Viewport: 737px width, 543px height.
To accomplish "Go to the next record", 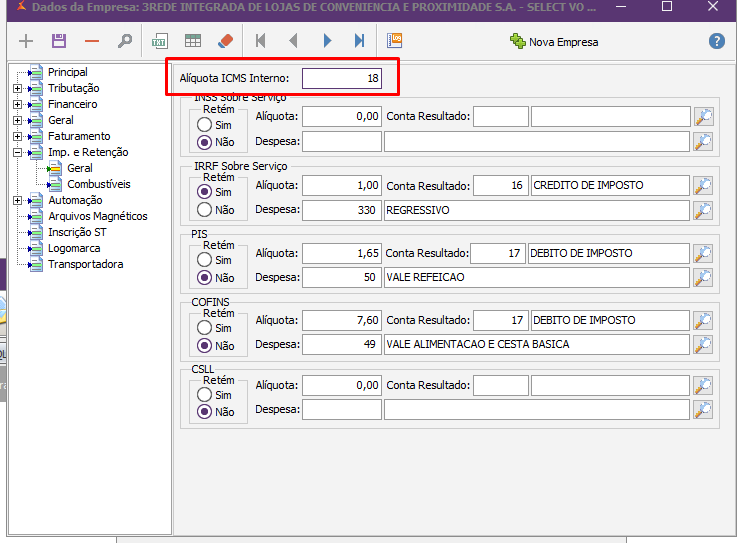I will [x=327, y=41].
